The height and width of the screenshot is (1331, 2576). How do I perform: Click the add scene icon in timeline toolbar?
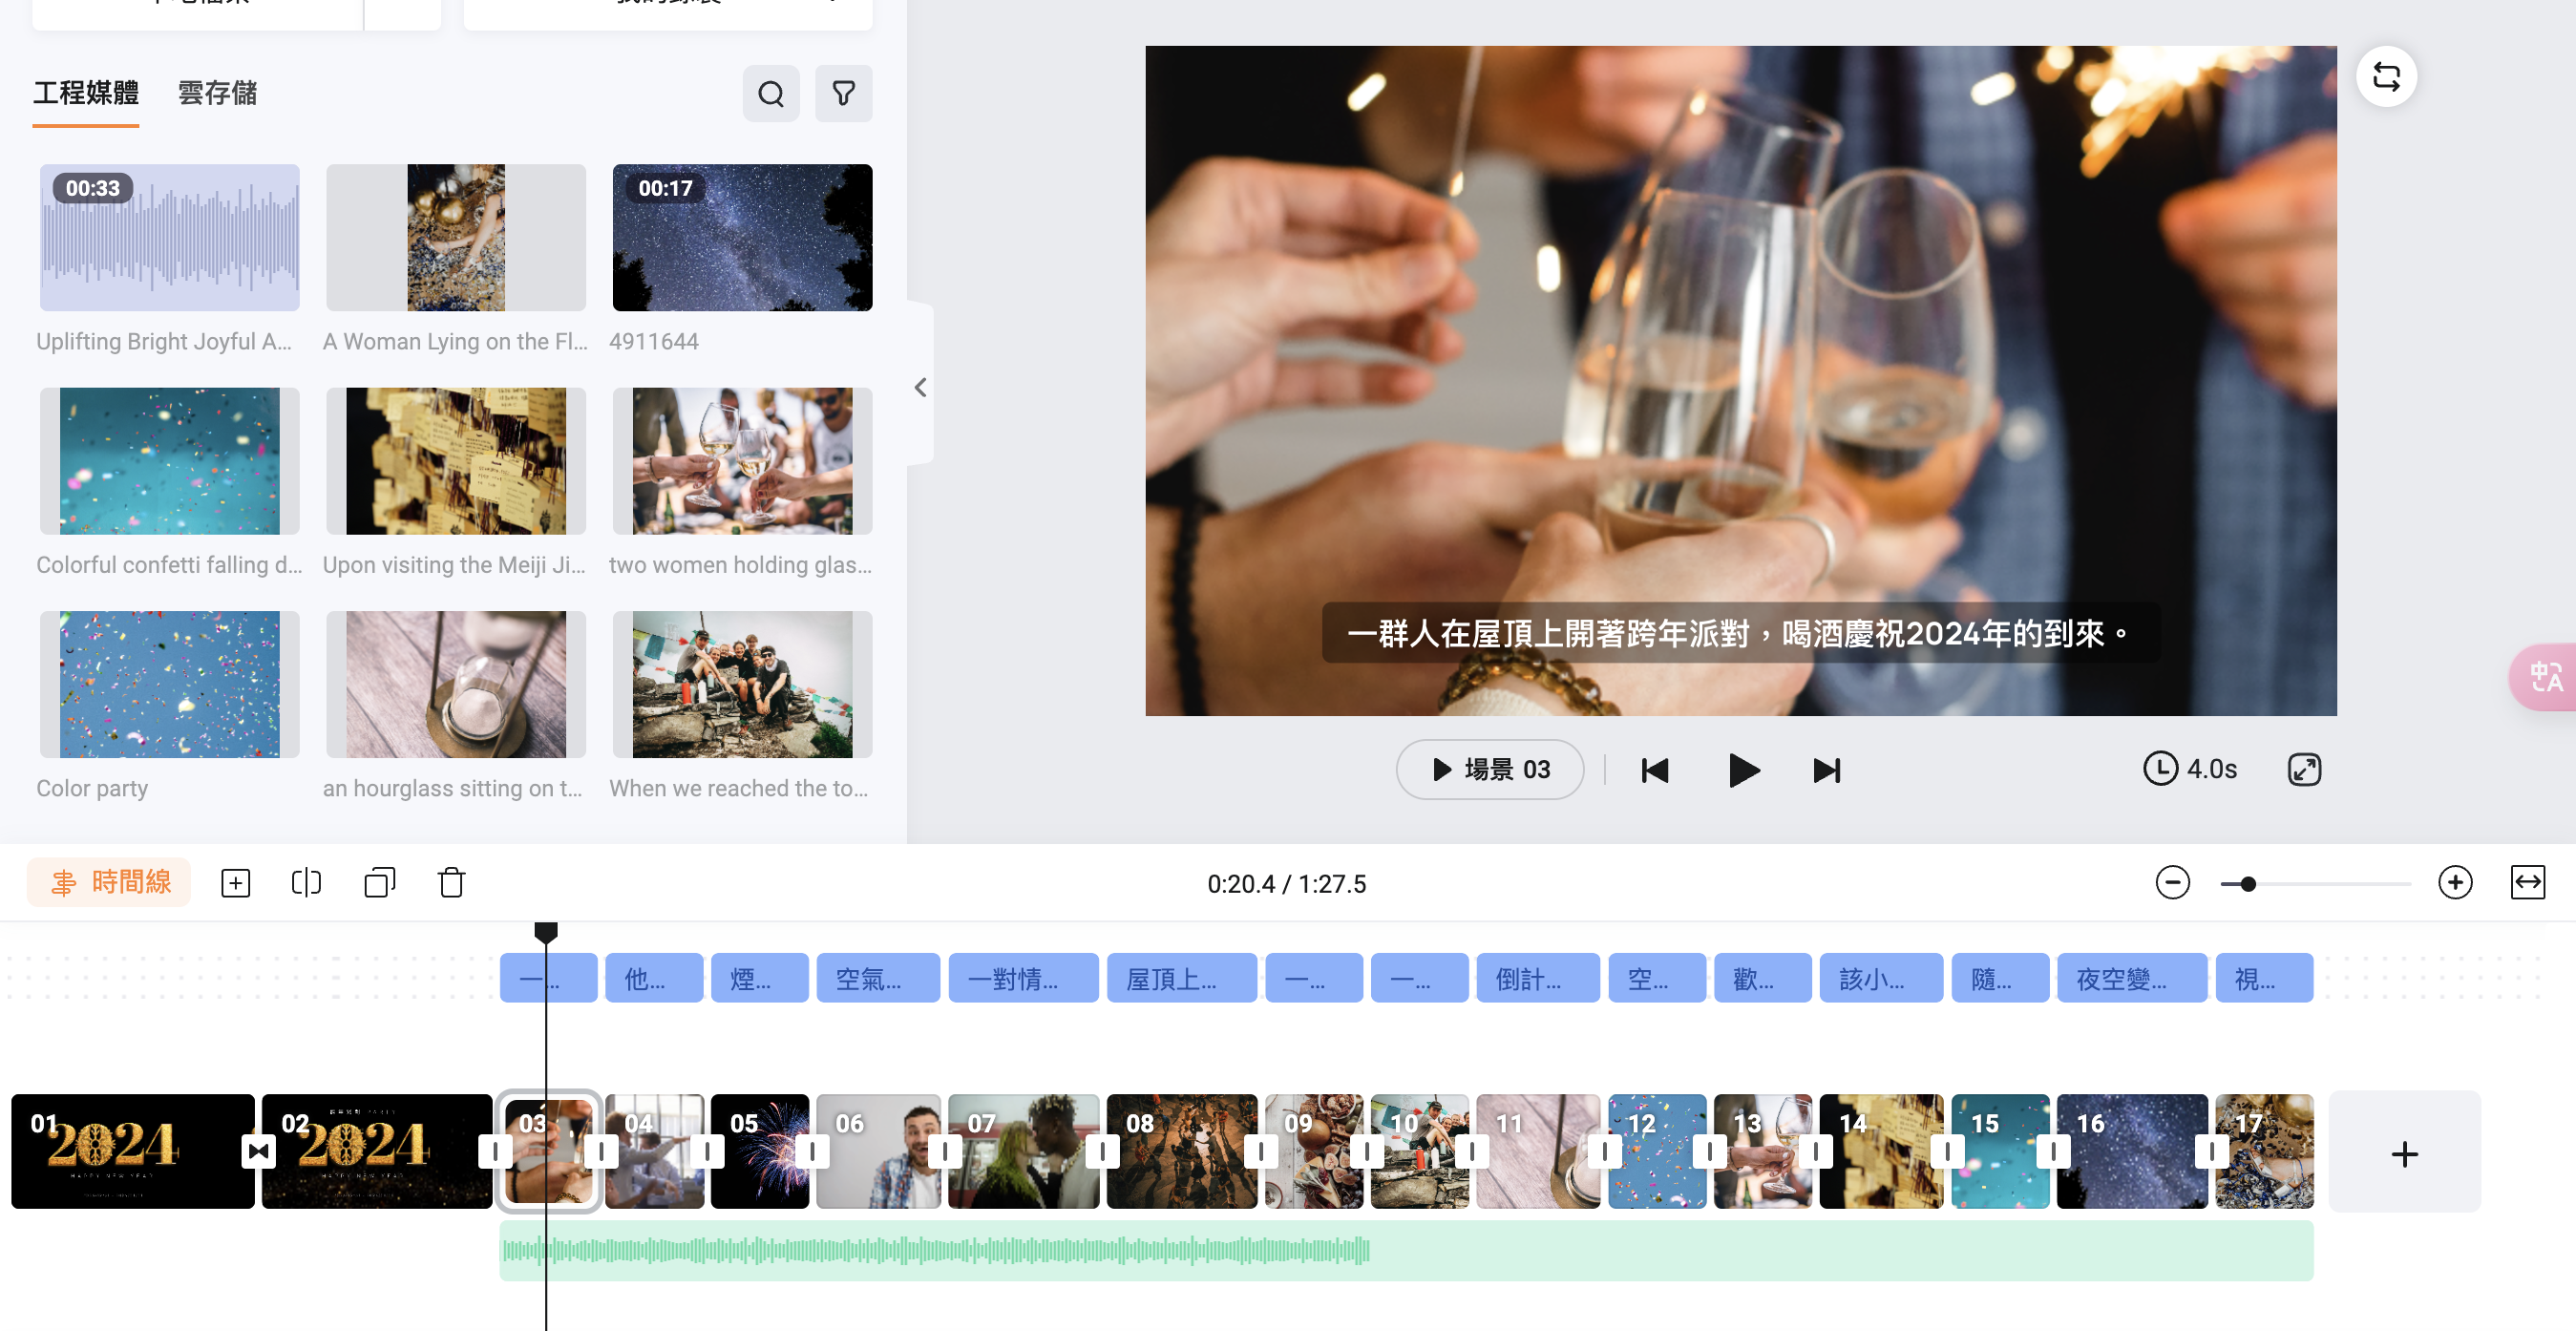236,883
